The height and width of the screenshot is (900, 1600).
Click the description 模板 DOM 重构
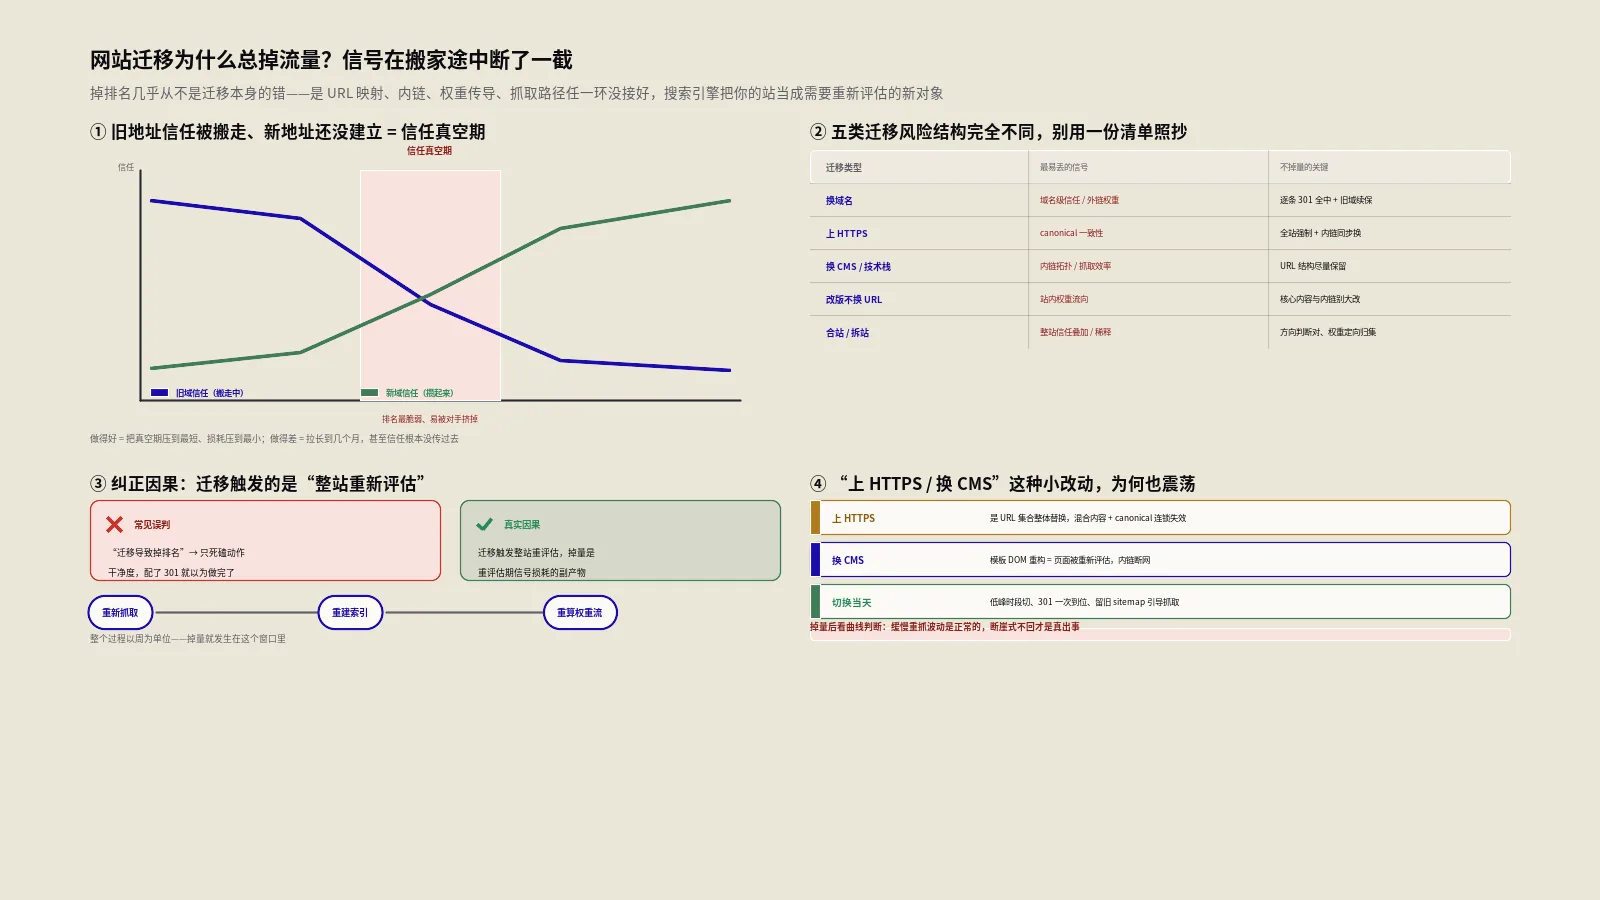(x=1070, y=560)
